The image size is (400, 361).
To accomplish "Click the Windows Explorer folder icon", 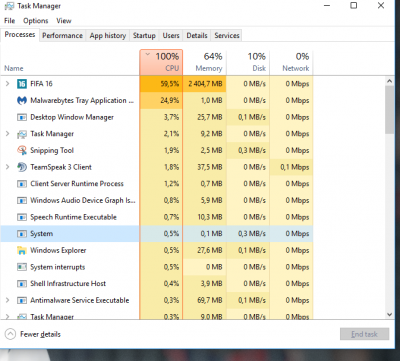I will [x=22, y=250].
